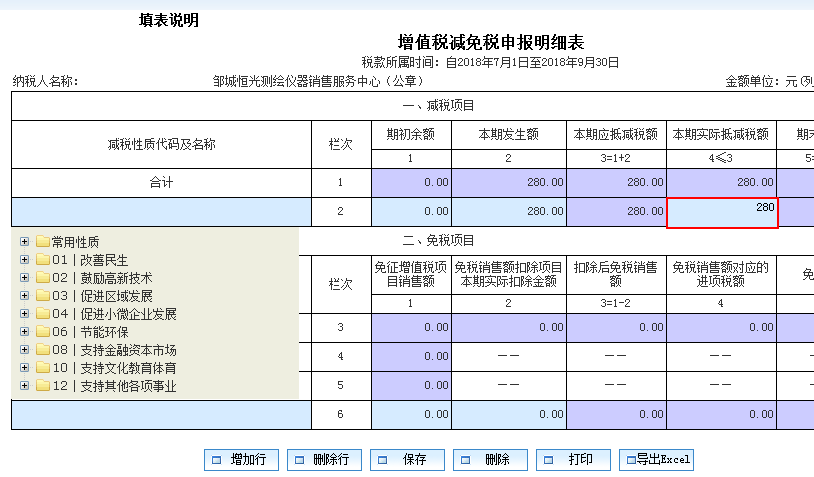Click the 本期实际抵减税额 input showing 280

pos(722,213)
